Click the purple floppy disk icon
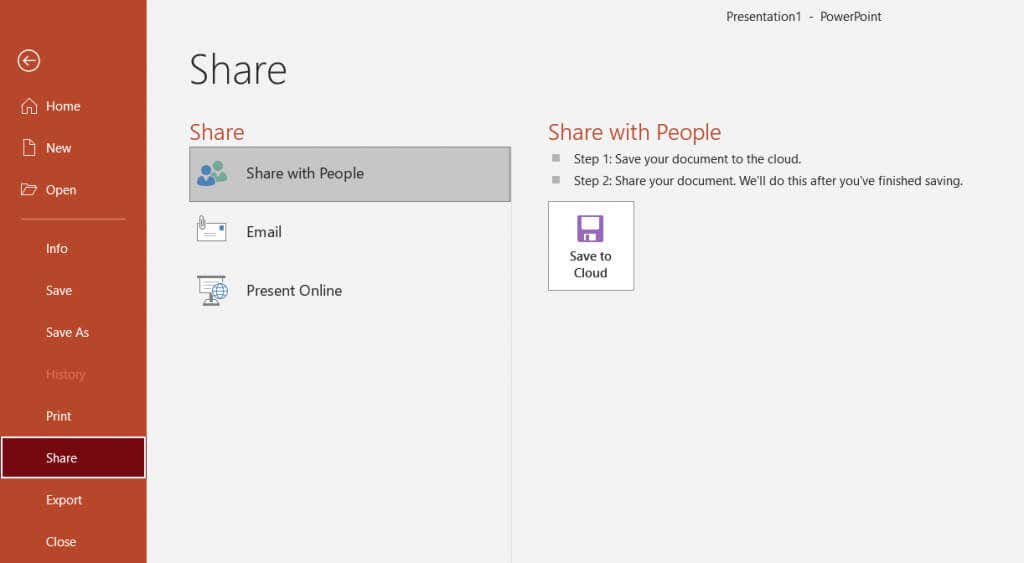Image resolution: width=1024 pixels, height=563 pixels. pyautogui.click(x=590, y=228)
